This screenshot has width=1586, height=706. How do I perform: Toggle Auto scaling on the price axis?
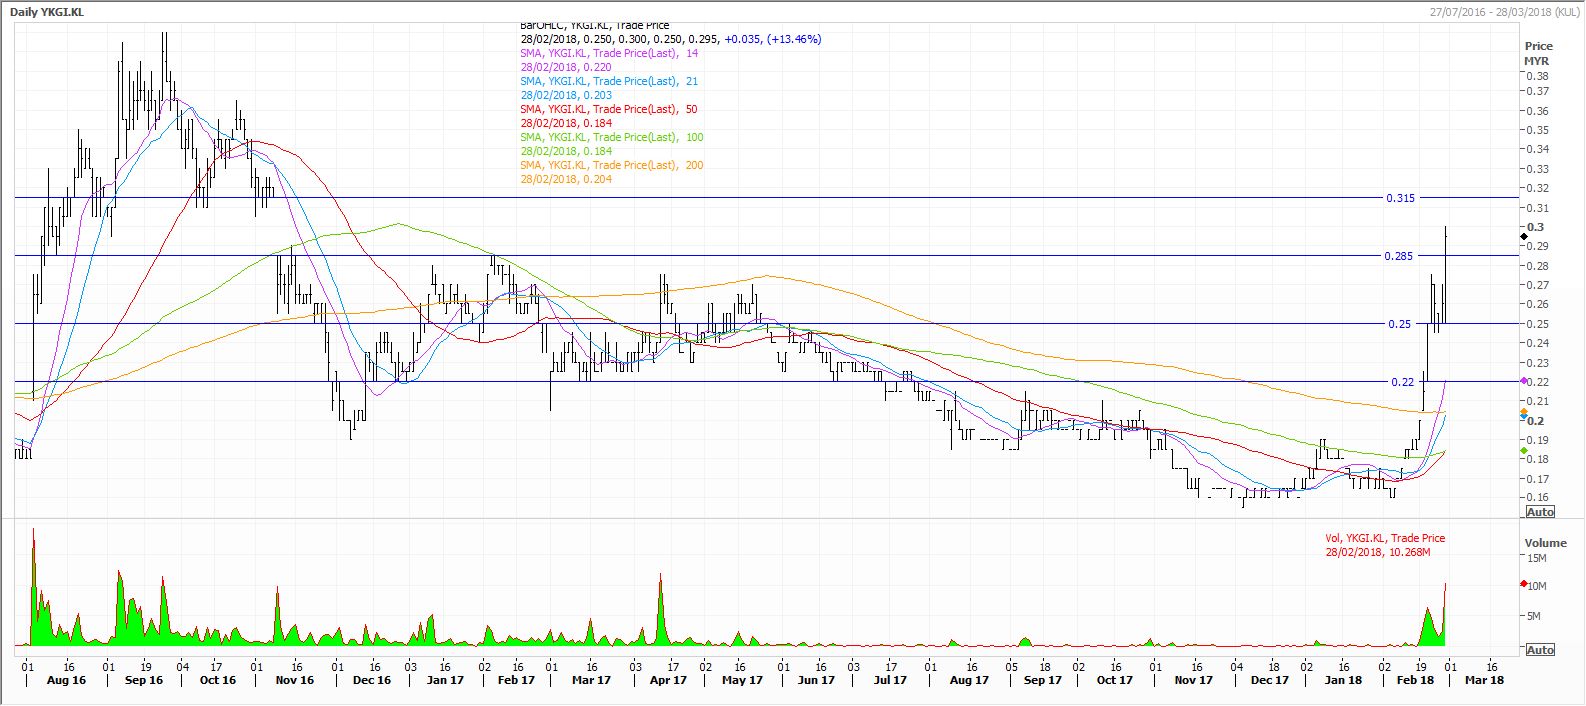(1540, 512)
